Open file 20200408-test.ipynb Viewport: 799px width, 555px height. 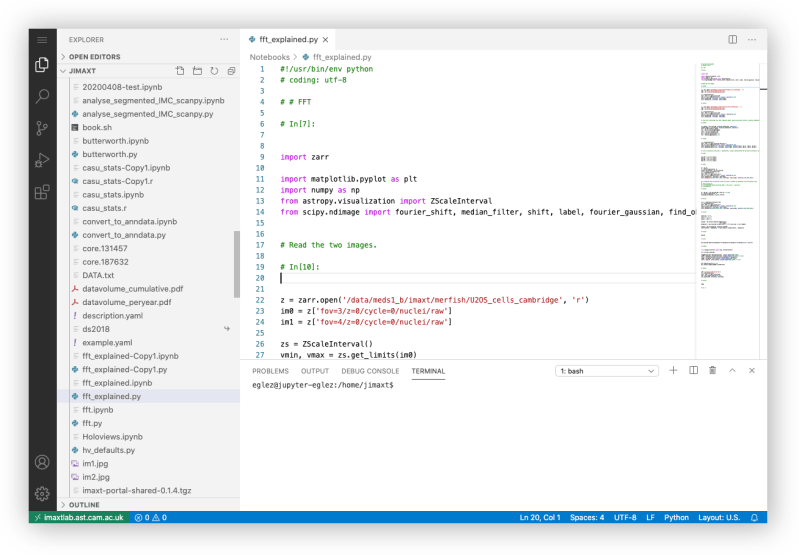[x=122, y=87]
